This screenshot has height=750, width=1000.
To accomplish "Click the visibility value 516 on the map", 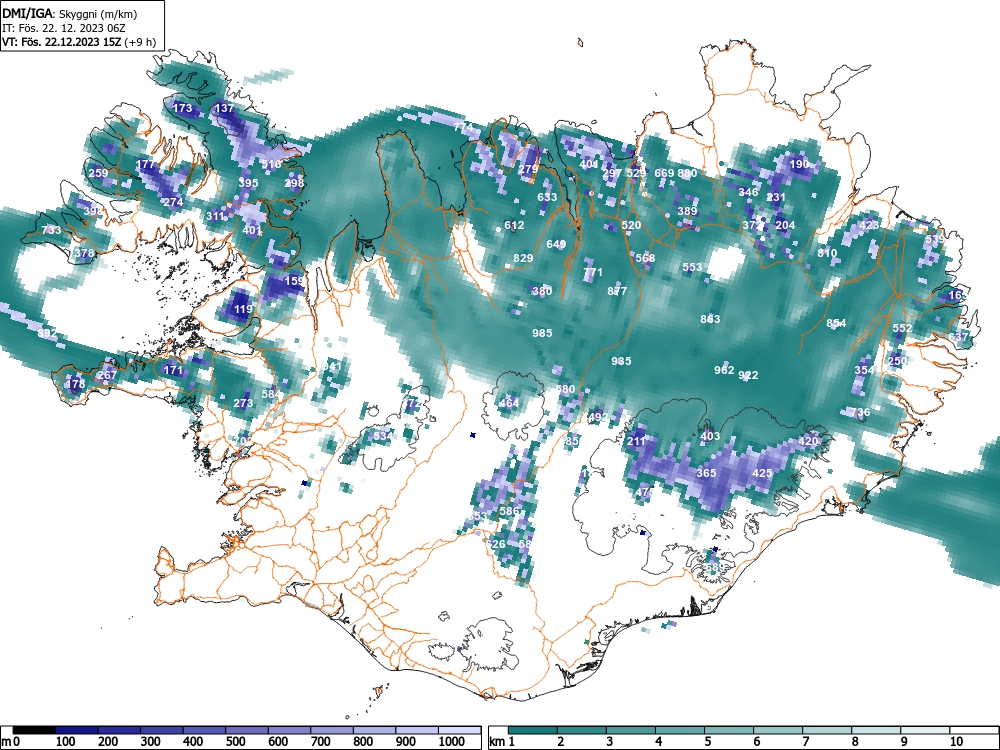I will [271, 164].
